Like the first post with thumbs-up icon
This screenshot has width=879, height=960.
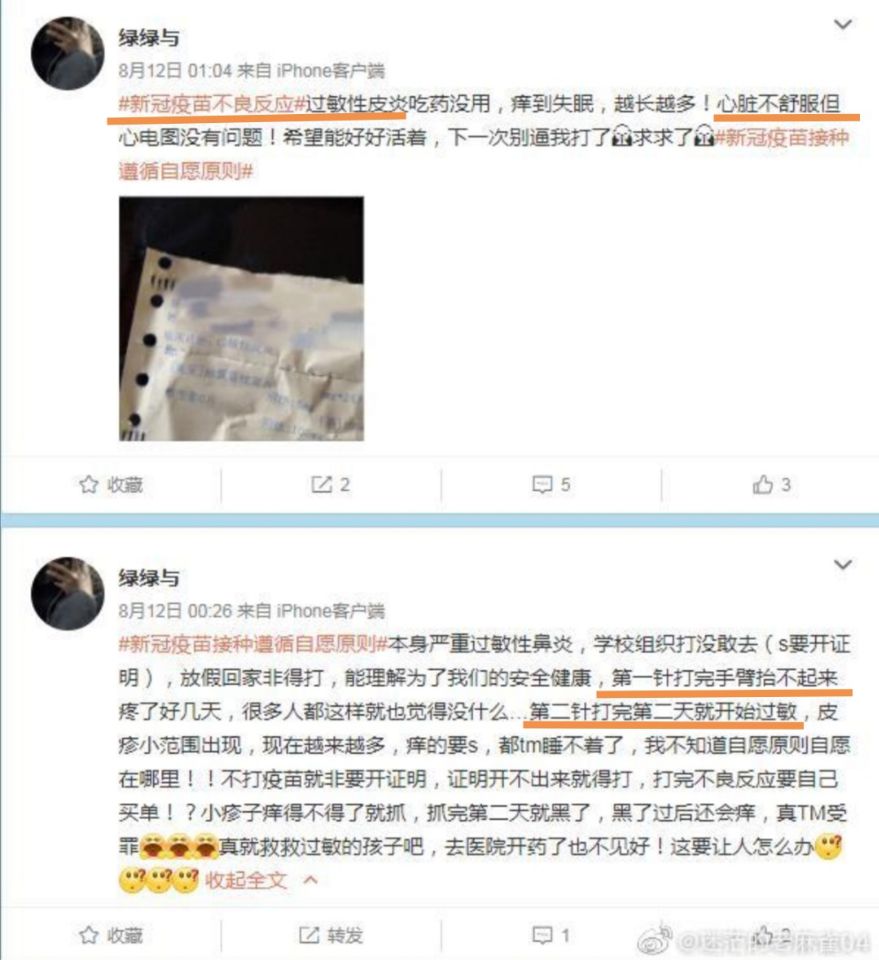(x=763, y=485)
